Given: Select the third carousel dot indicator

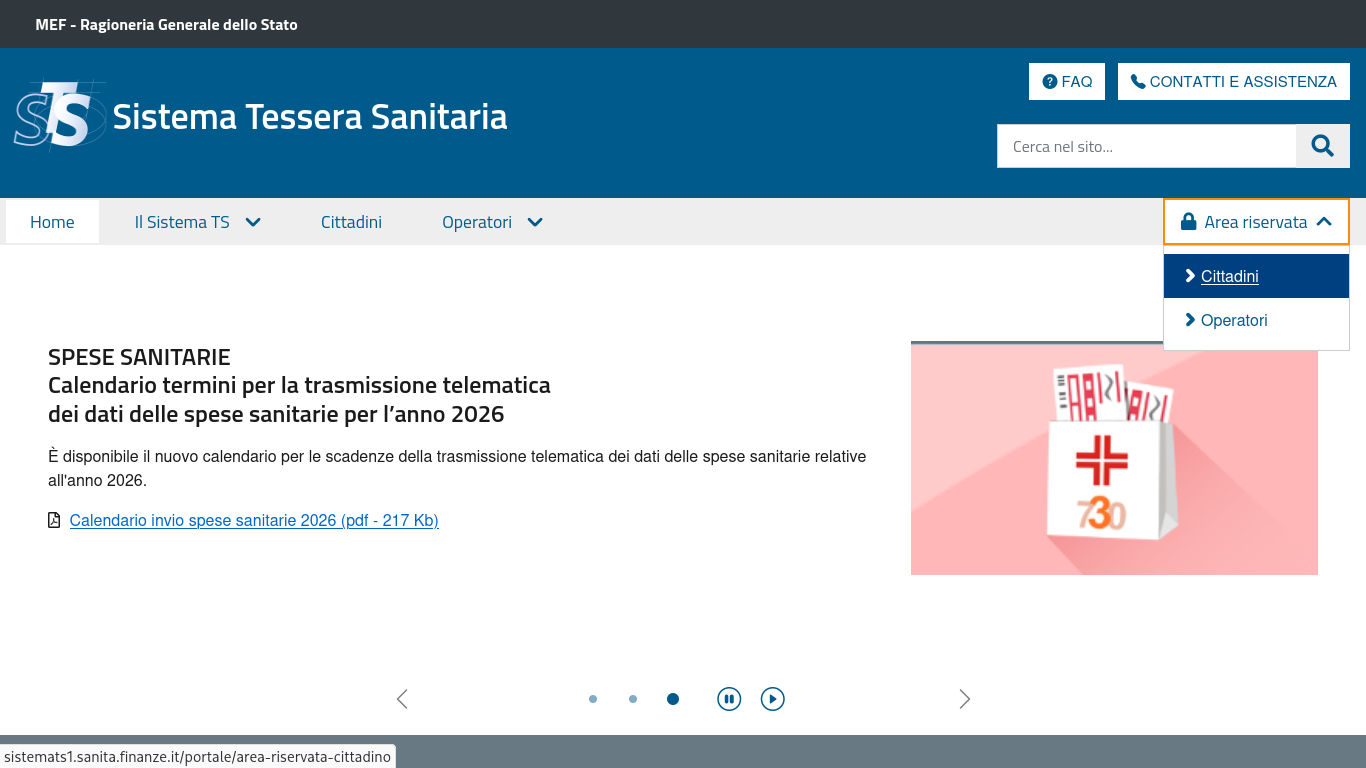Looking at the screenshot, I should pyautogui.click(x=673, y=699).
